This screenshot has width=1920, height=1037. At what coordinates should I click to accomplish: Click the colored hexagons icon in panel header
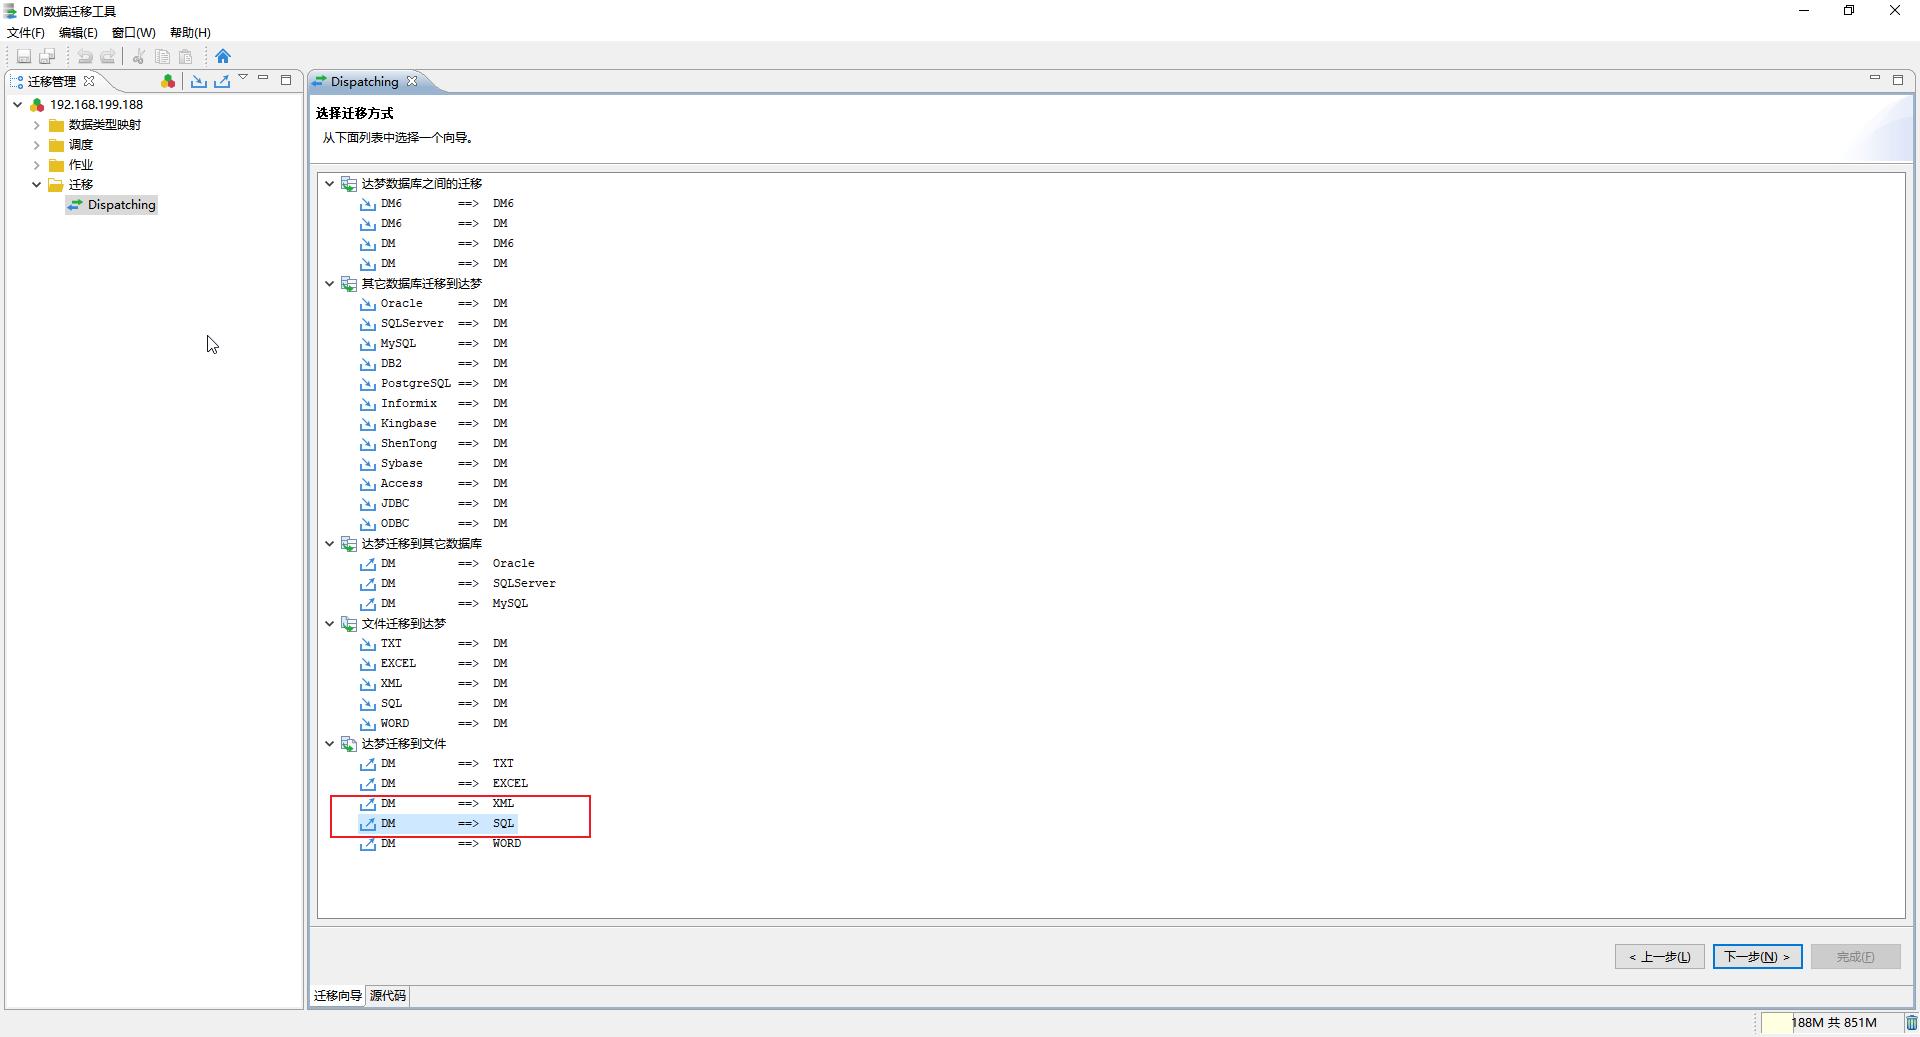pyautogui.click(x=168, y=81)
